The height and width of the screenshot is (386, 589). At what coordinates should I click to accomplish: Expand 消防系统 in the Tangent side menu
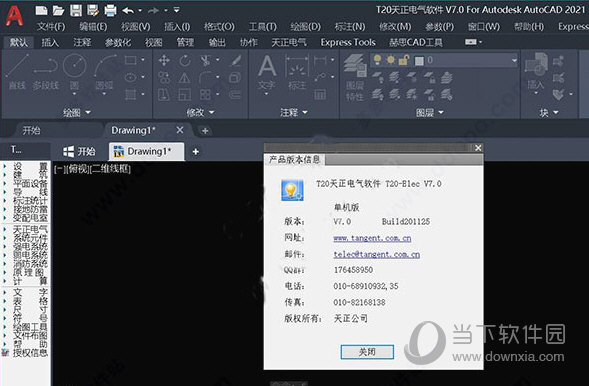pos(30,264)
